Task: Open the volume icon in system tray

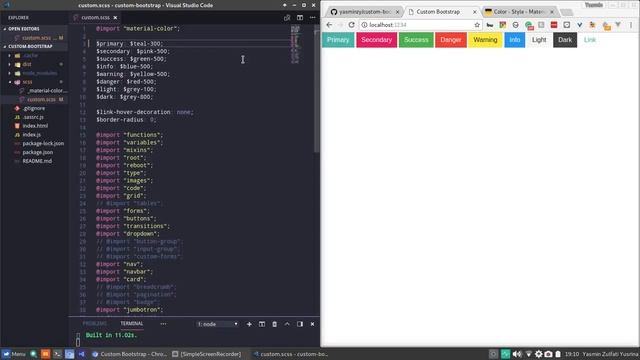Action: 517,354
